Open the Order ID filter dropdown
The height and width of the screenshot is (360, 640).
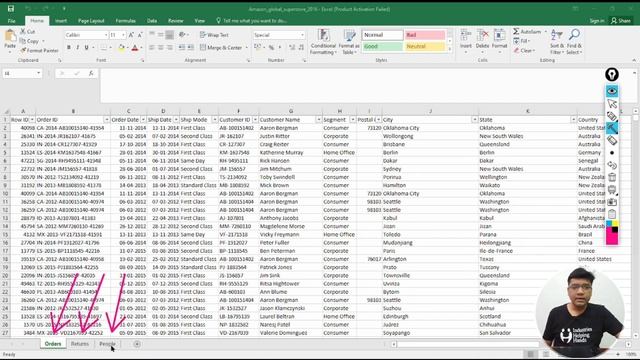coord(107,120)
